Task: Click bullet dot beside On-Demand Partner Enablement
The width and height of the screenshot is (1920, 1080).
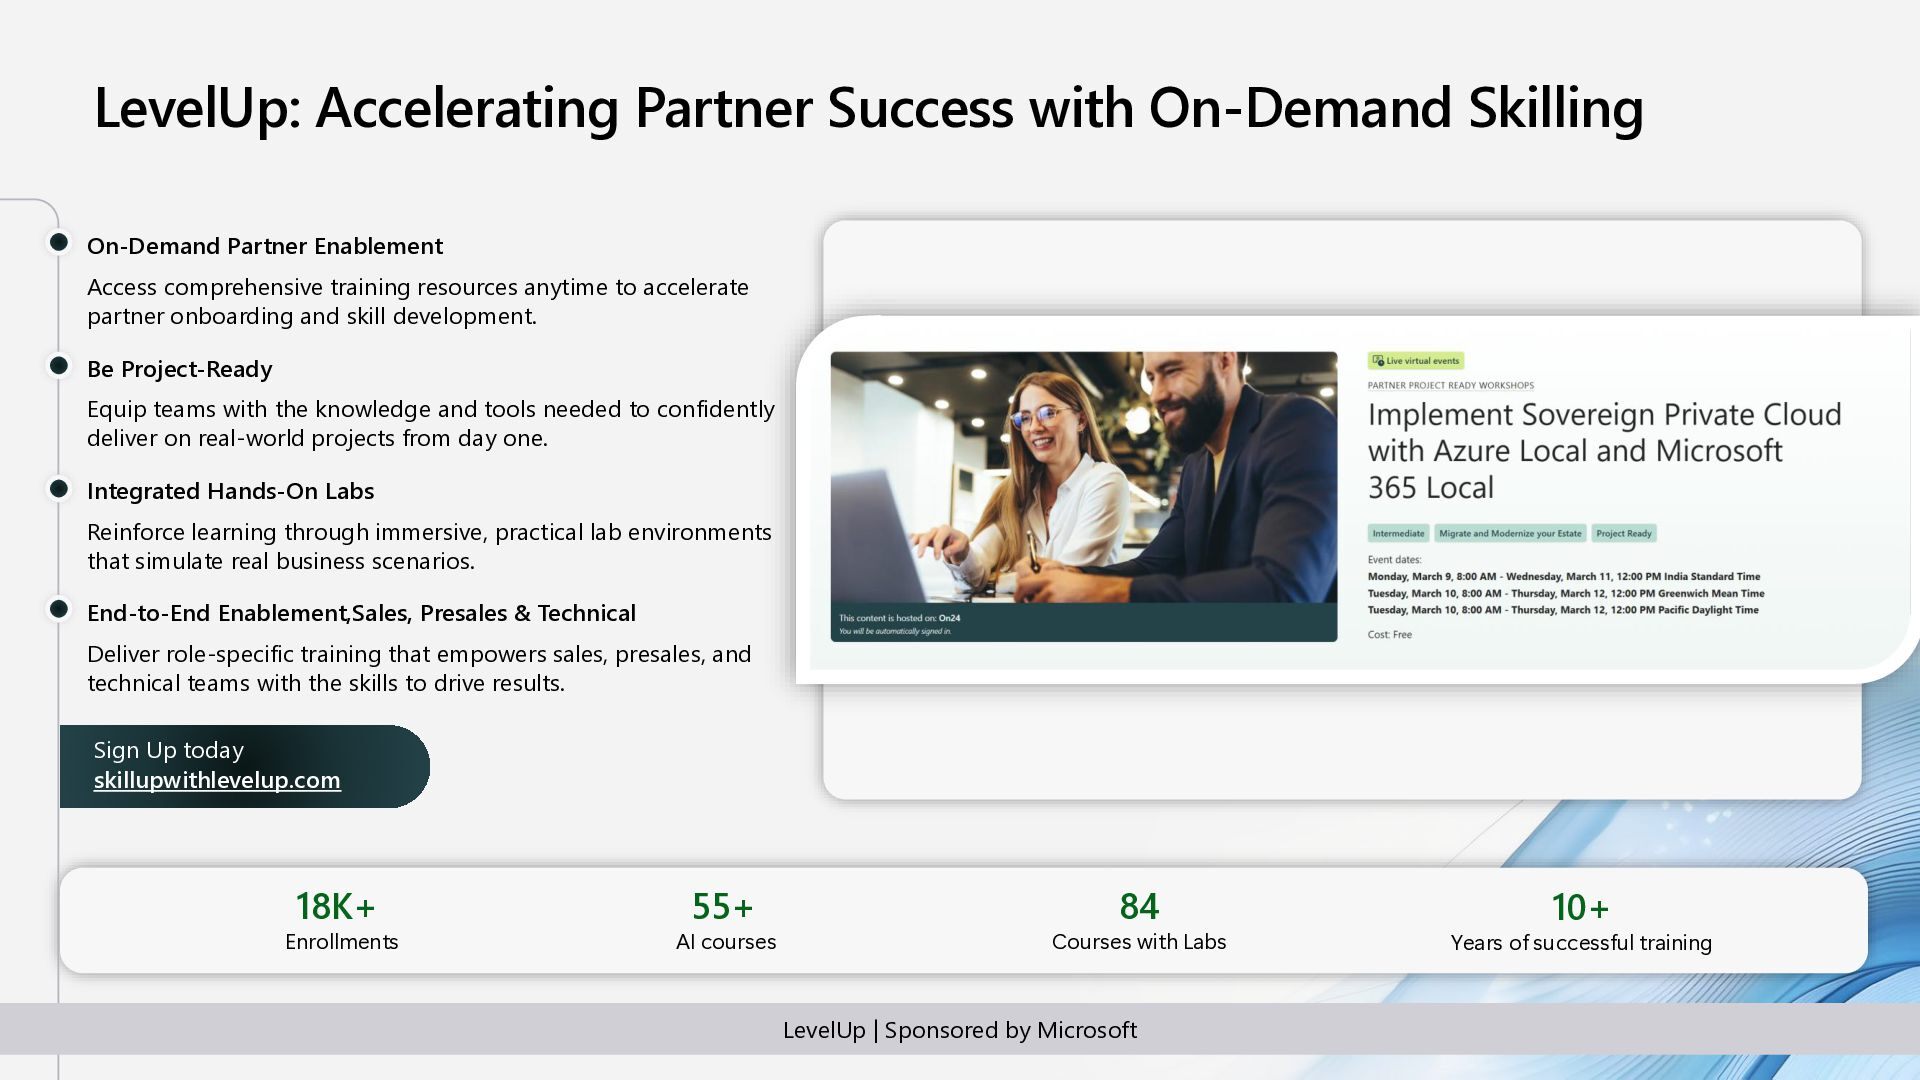Action: 59,242
